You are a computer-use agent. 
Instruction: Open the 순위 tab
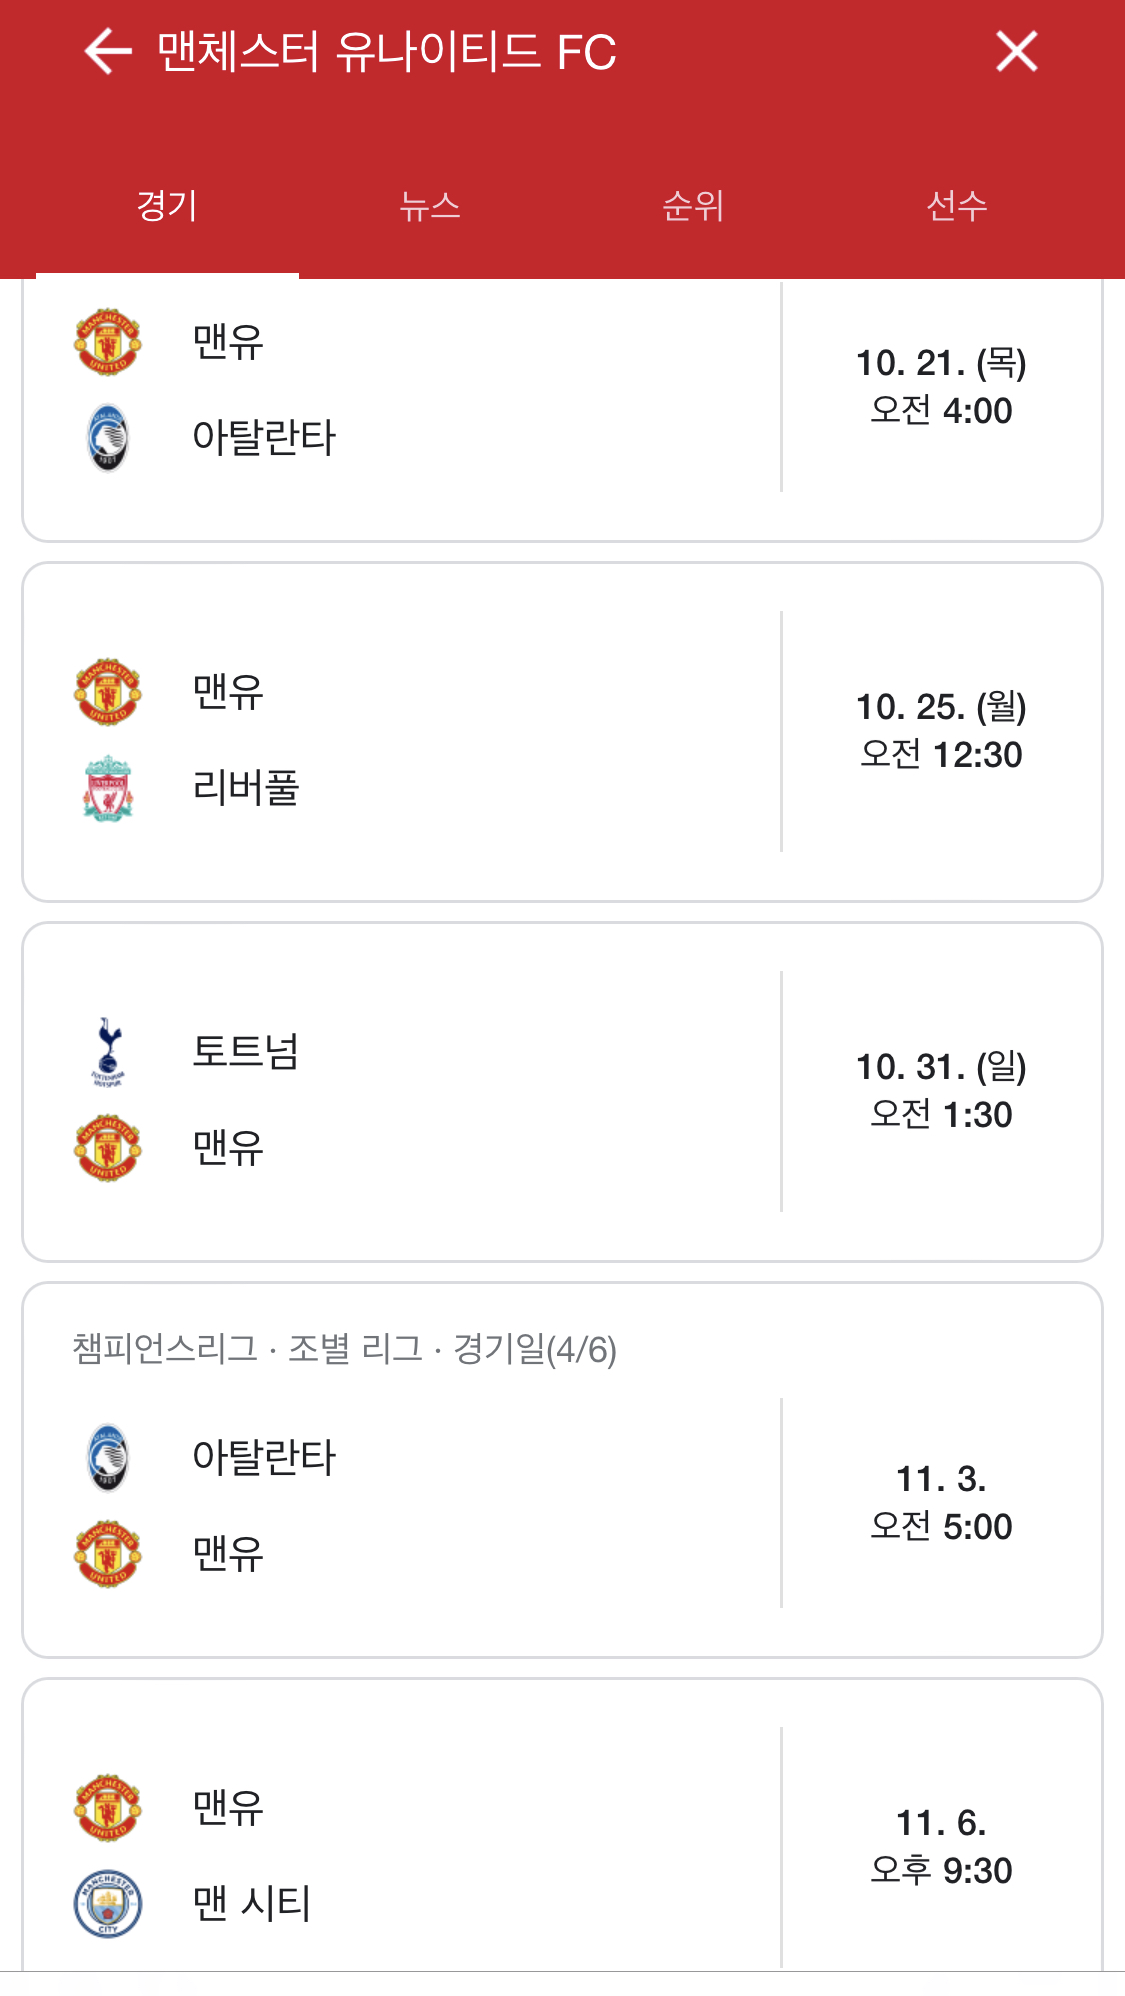pyautogui.click(x=693, y=206)
